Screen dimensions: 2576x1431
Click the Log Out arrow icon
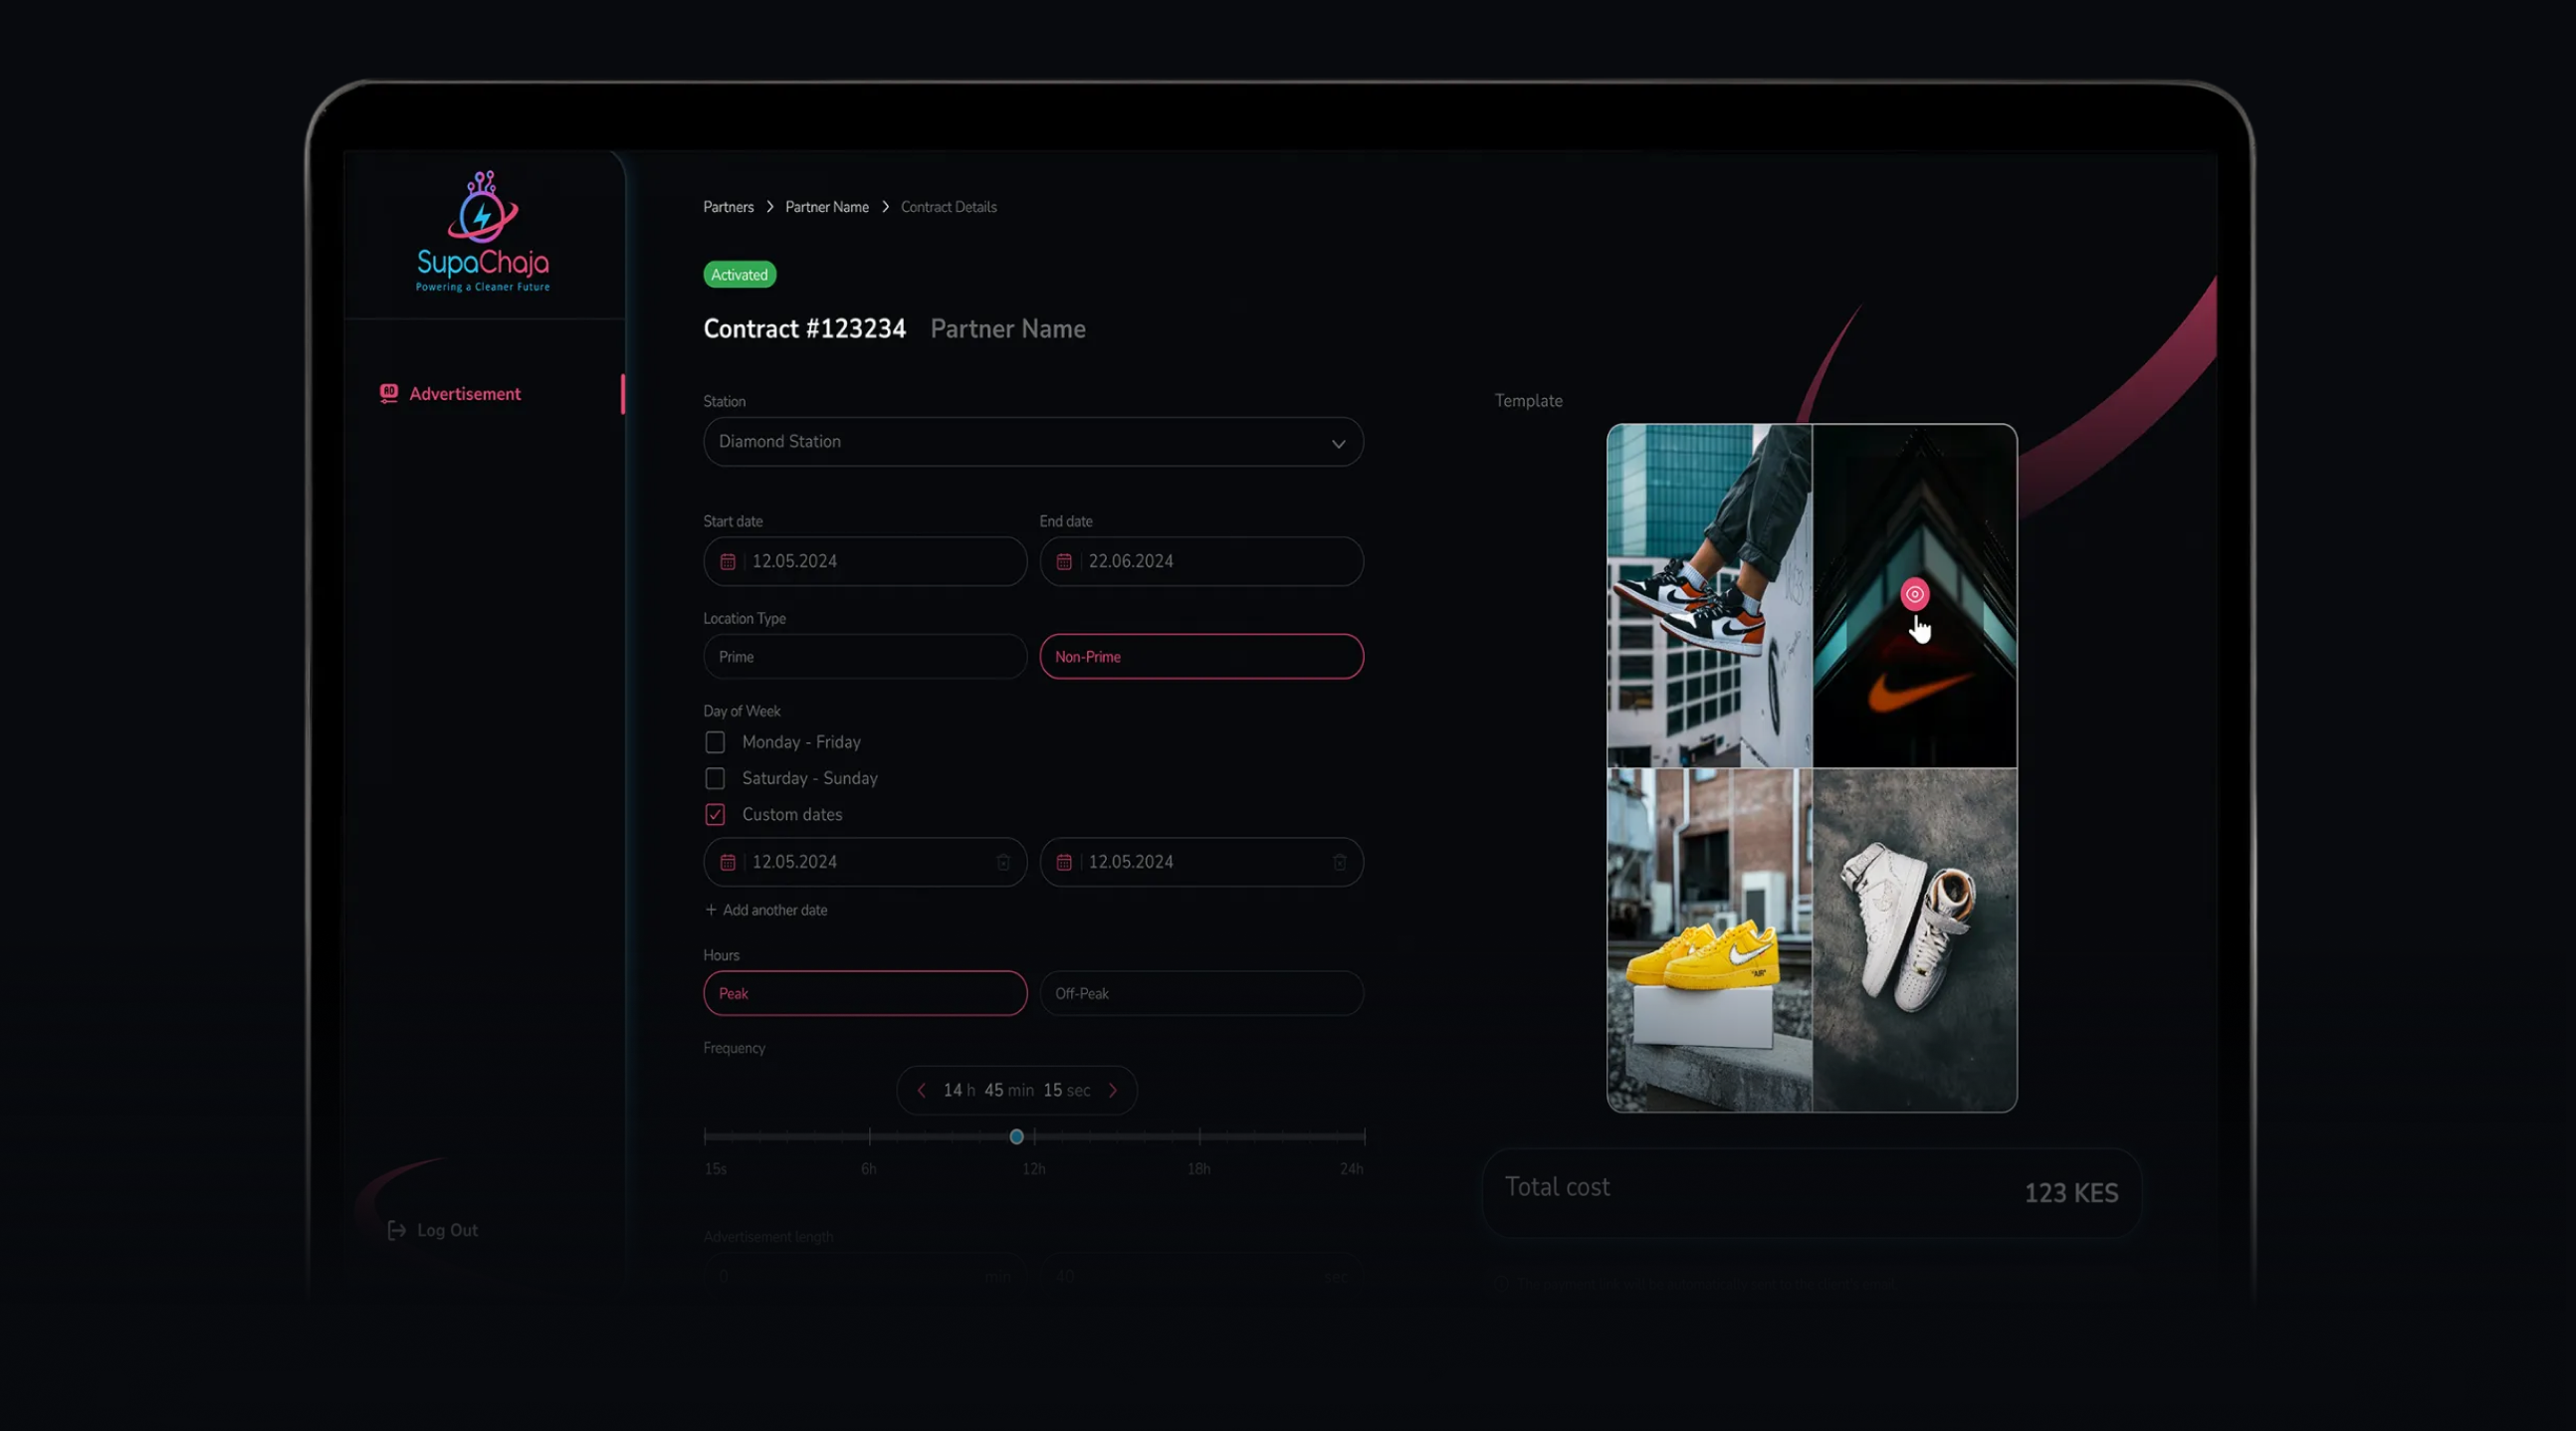[396, 1230]
